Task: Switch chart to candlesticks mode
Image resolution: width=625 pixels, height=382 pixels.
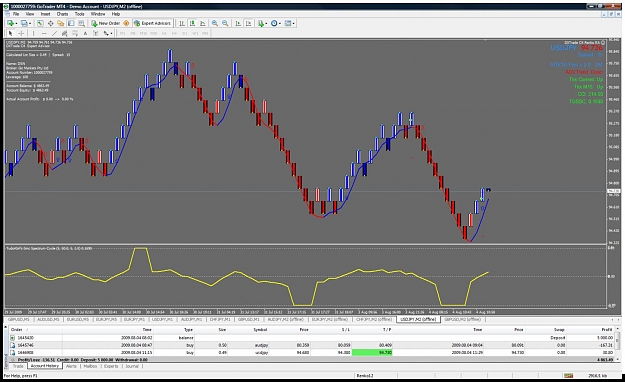Action: (x=192, y=23)
